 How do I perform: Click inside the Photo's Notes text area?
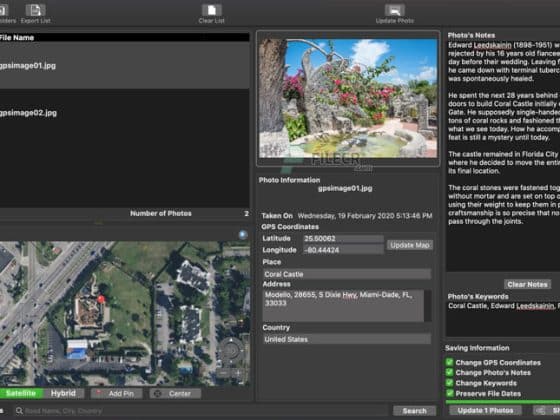[x=503, y=155]
